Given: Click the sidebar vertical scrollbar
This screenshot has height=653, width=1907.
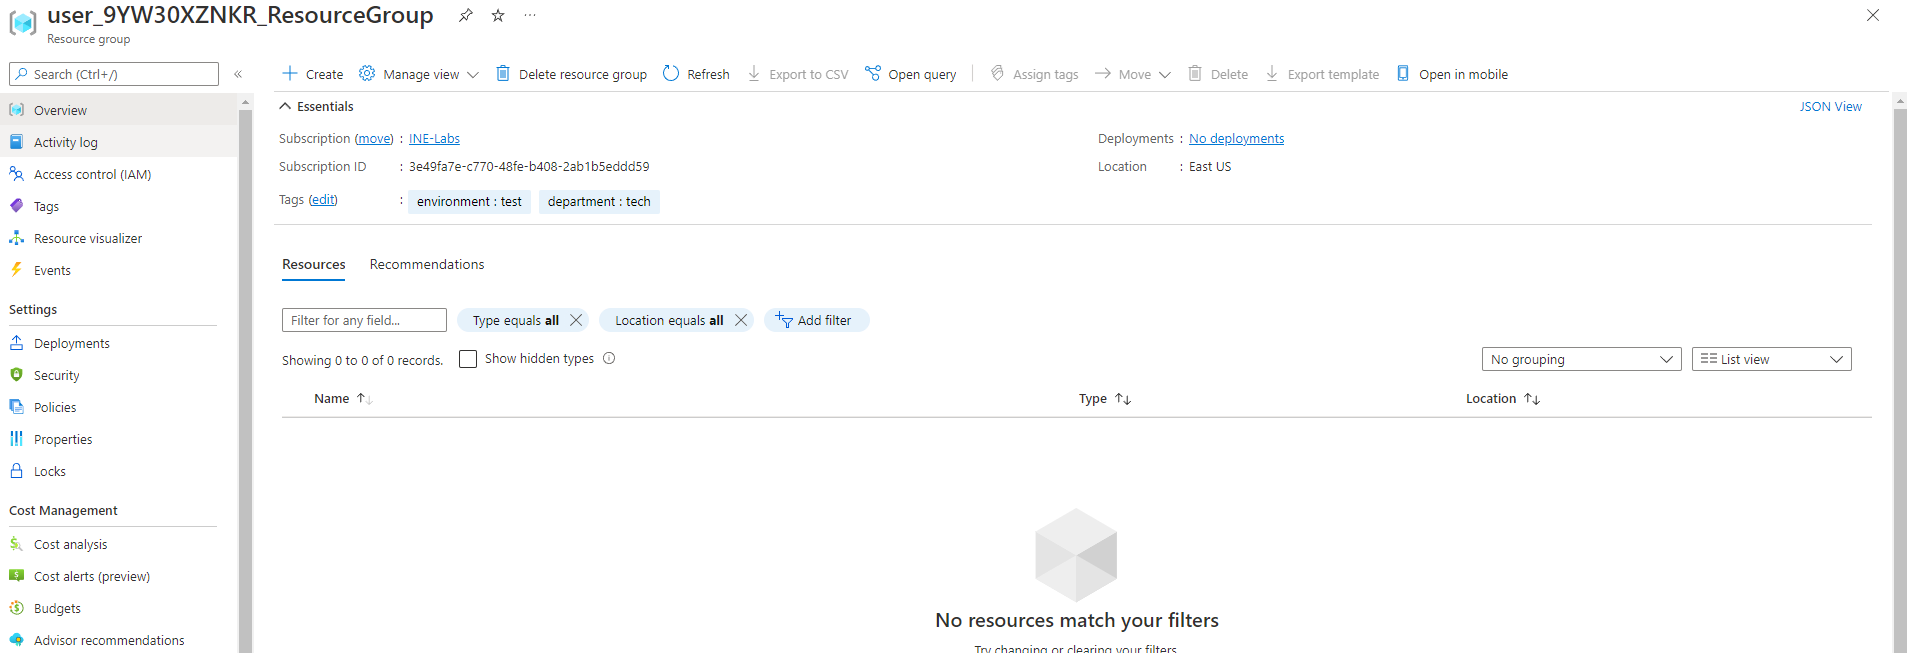Looking at the screenshot, I should point(245,380).
